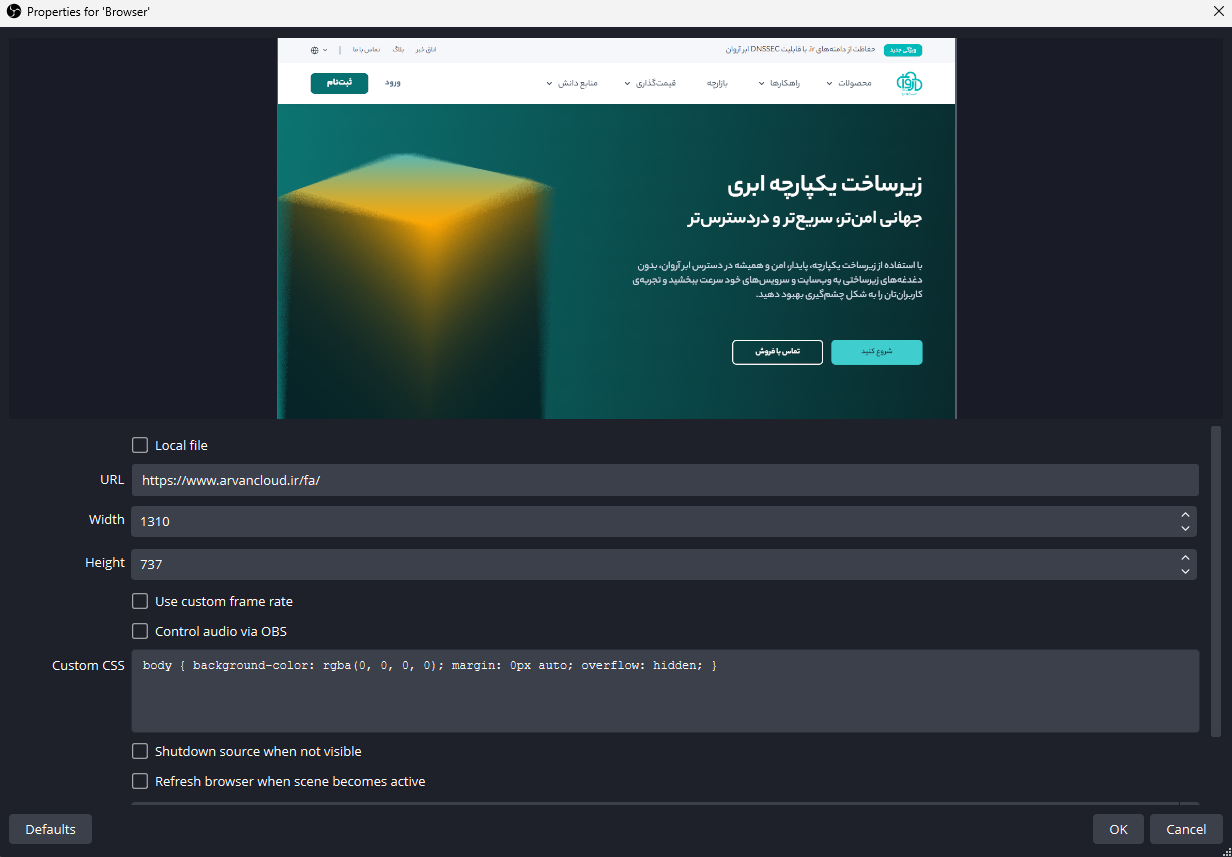Enable Shutdown source when not visible

click(140, 751)
